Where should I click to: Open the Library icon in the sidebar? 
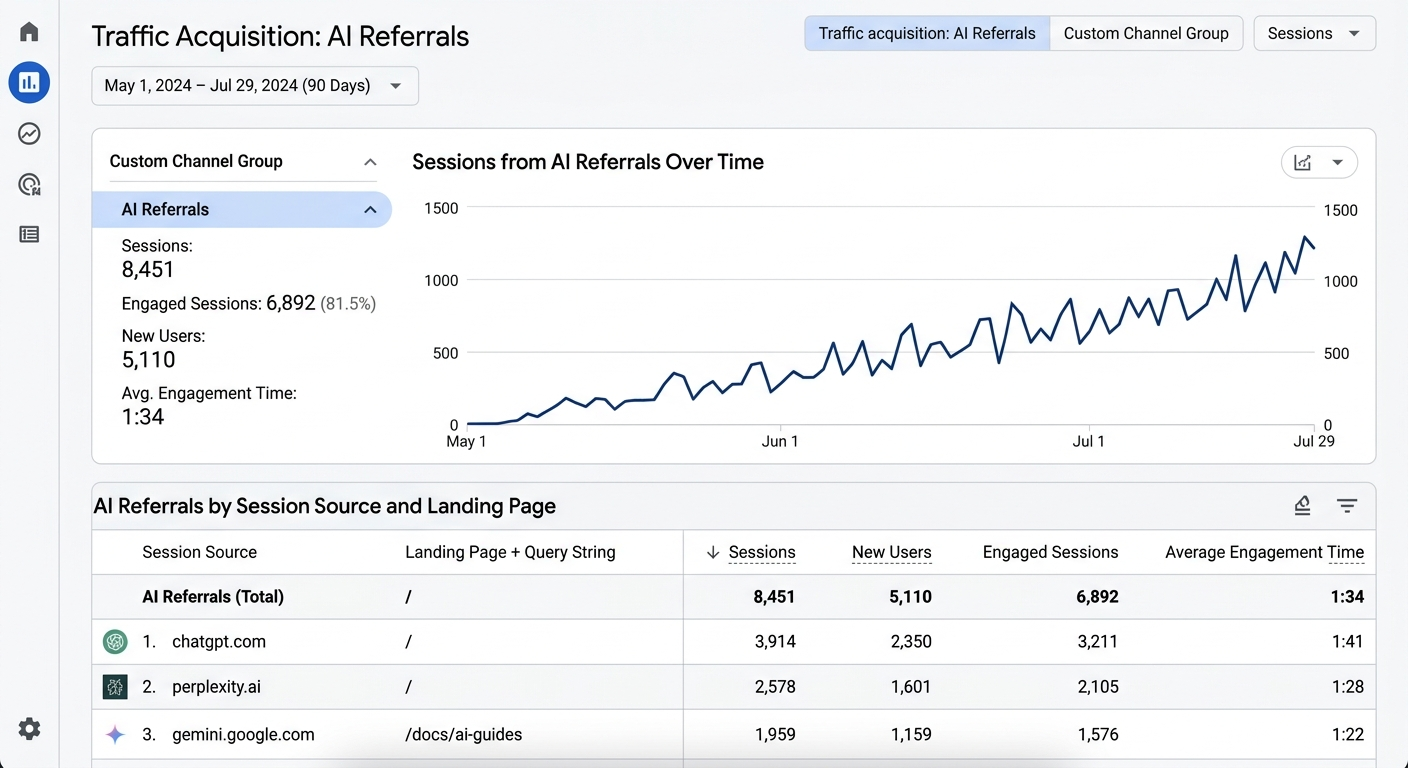[x=29, y=233]
